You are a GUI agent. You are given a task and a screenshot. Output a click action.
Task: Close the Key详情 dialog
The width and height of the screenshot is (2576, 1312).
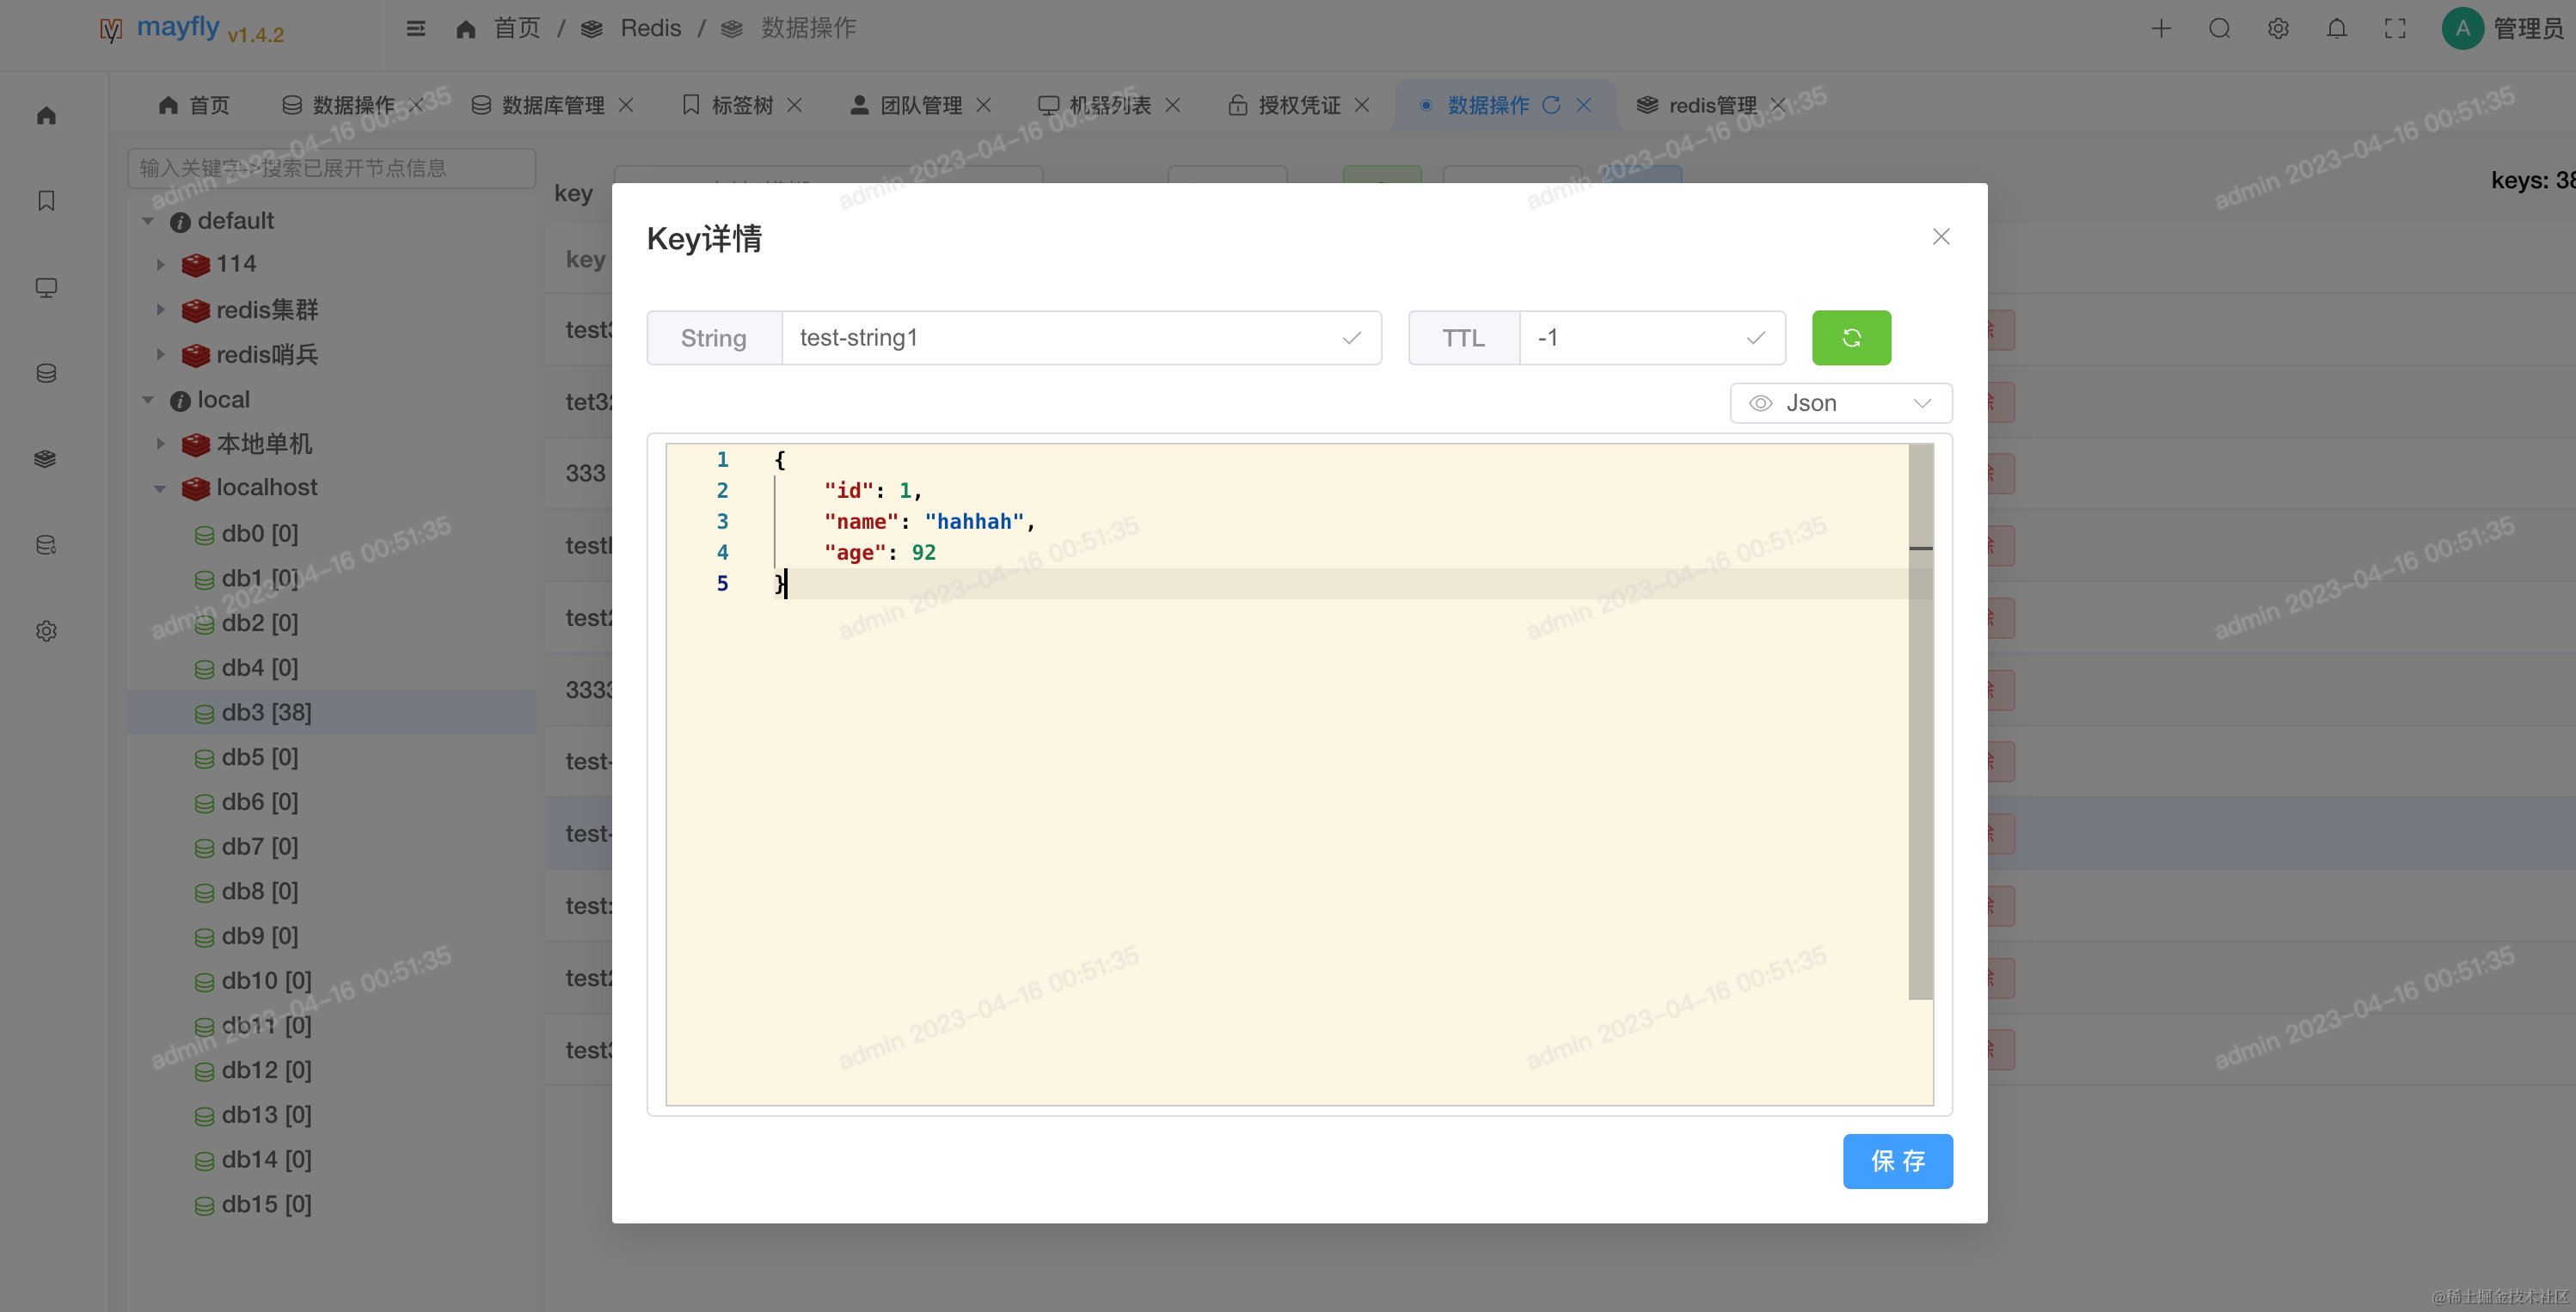point(1940,237)
